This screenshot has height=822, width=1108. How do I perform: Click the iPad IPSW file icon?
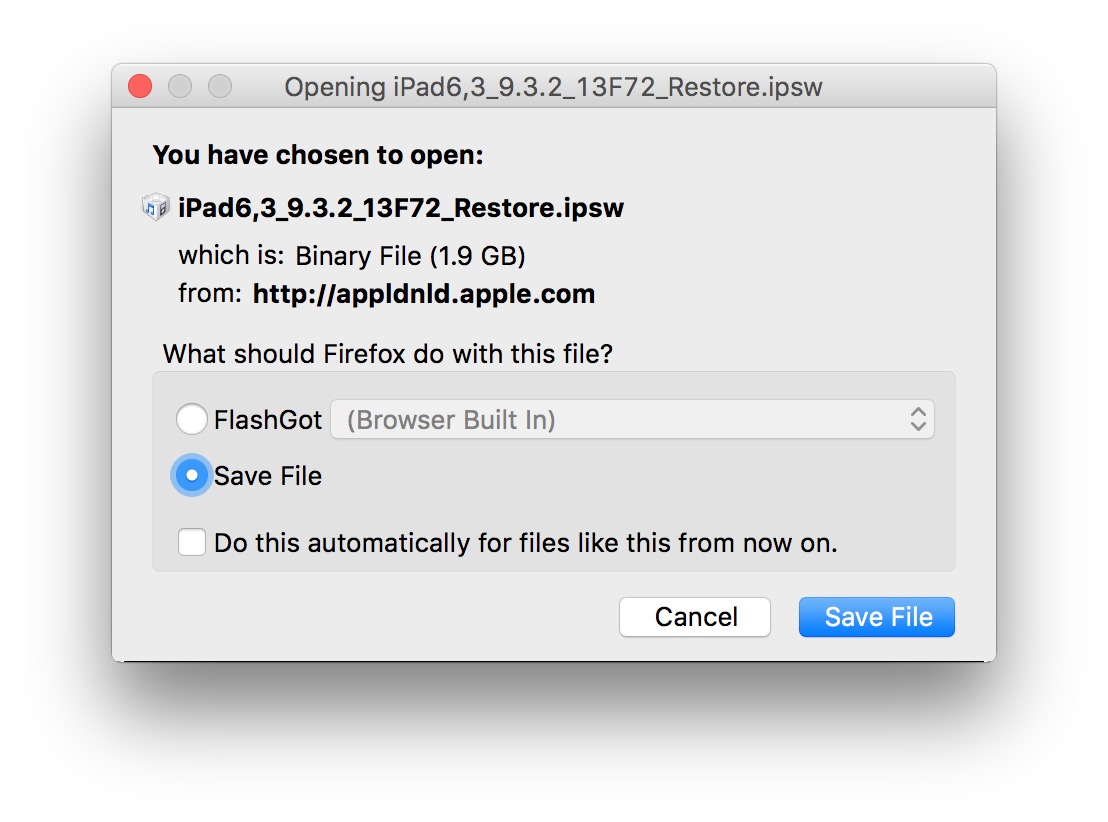pyautogui.click(x=156, y=208)
